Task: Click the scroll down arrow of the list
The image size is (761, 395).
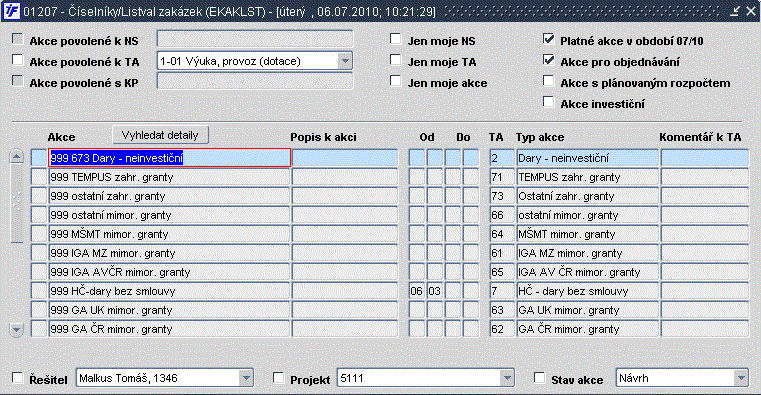Action: pos(17,330)
